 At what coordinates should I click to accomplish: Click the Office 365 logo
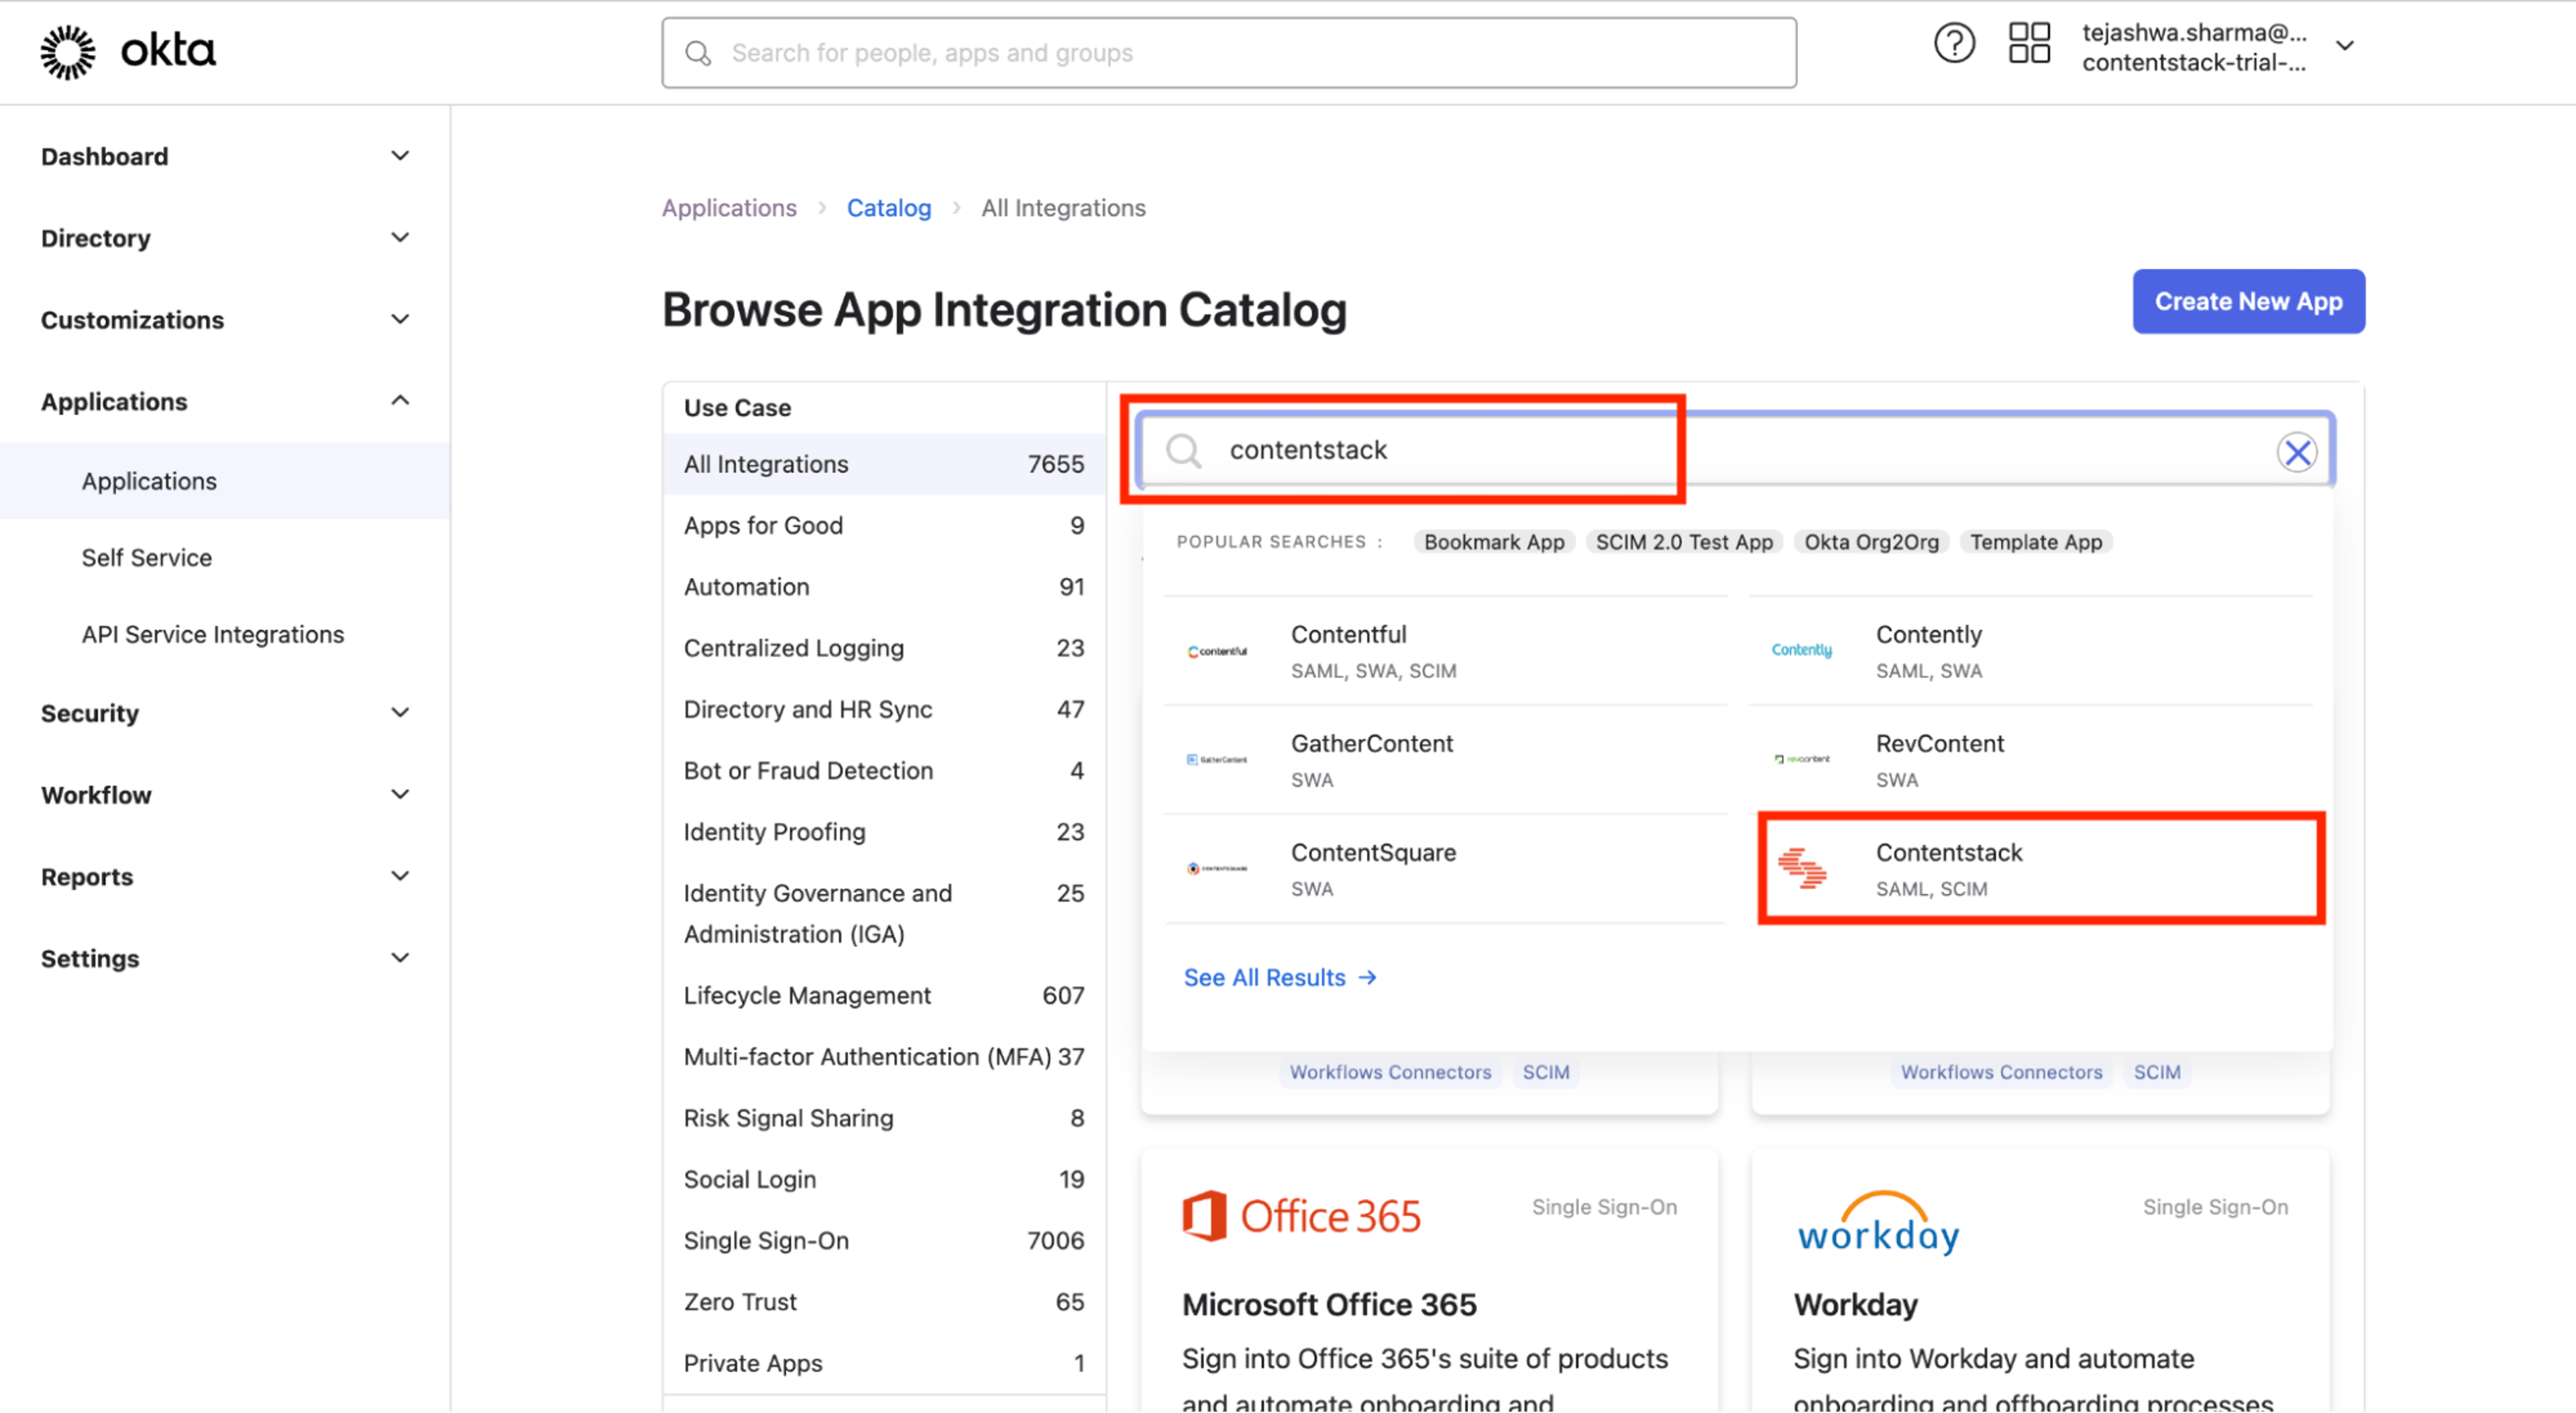(x=1301, y=1216)
